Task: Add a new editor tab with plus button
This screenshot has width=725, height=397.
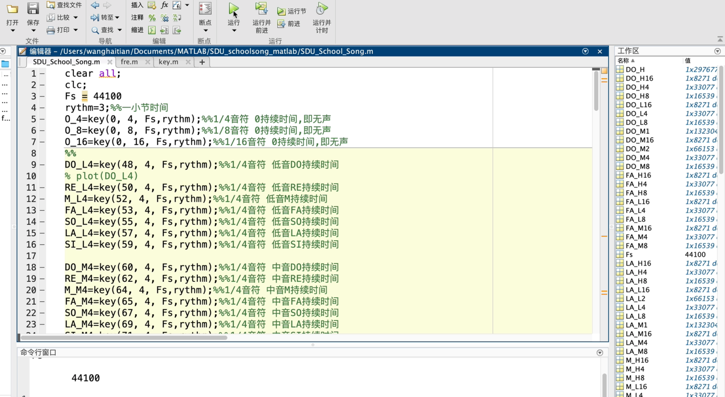Action: 202,62
